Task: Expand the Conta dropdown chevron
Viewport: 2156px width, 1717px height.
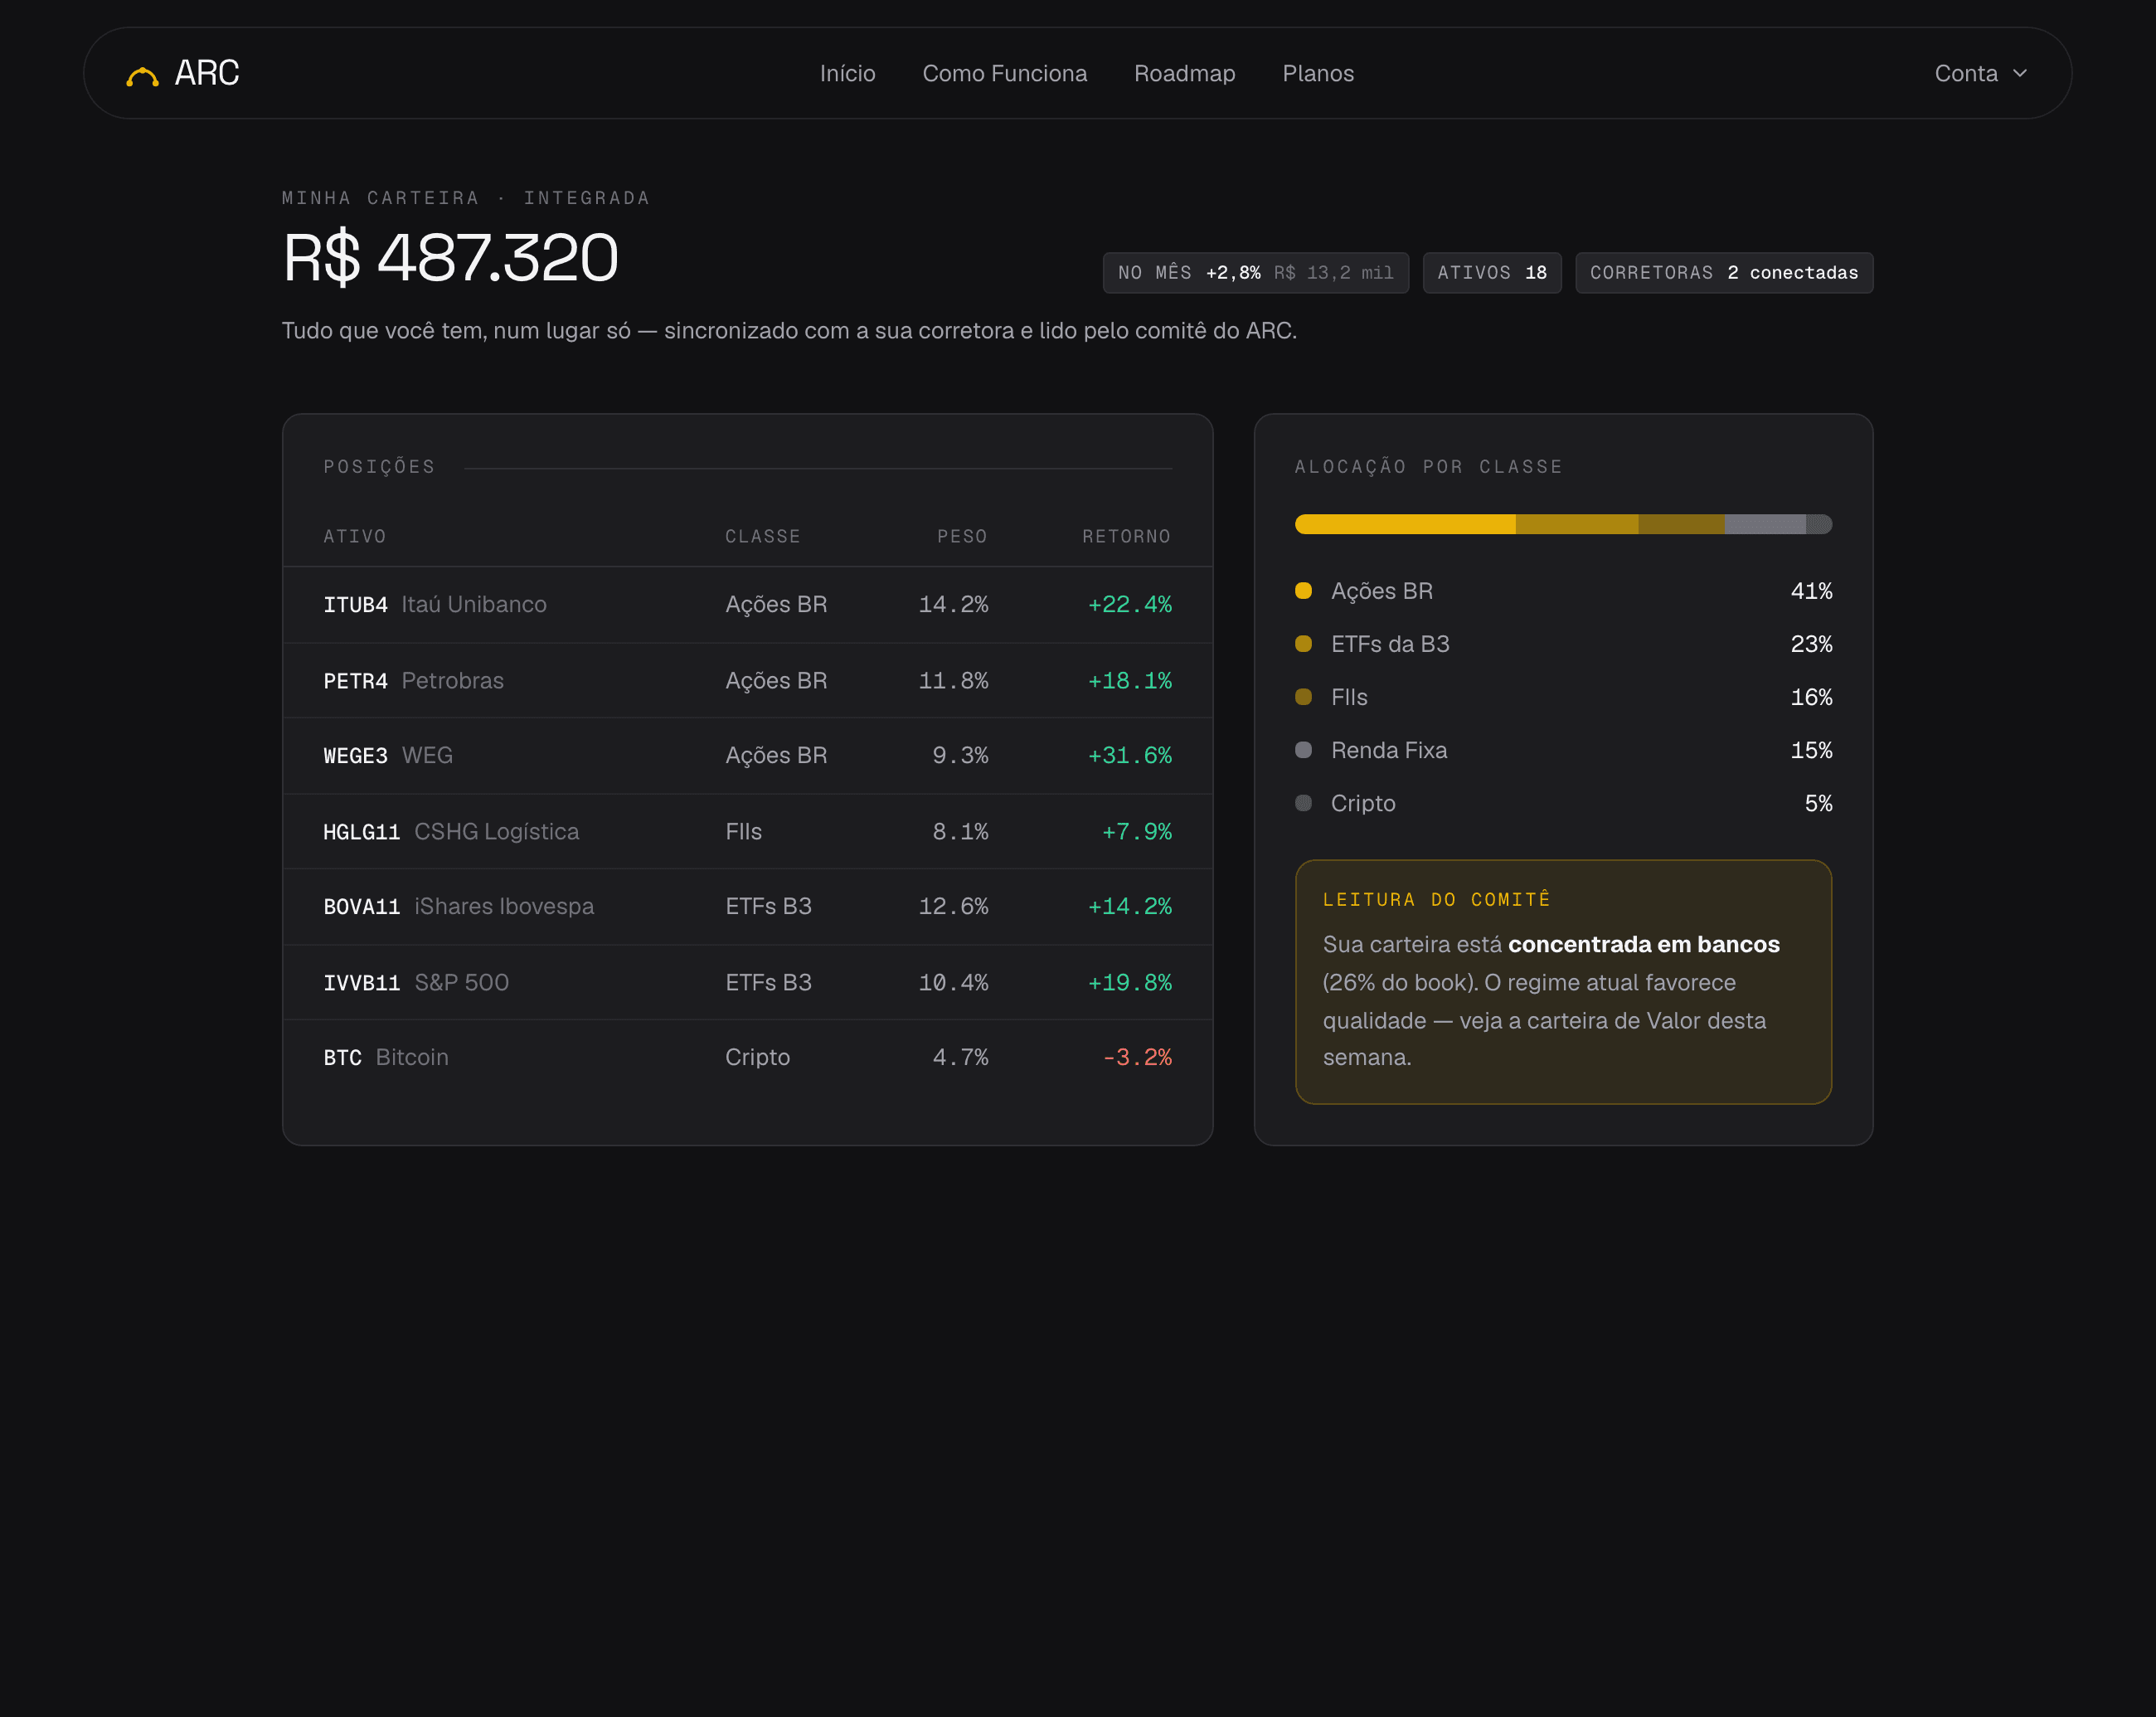Action: (2020, 73)
